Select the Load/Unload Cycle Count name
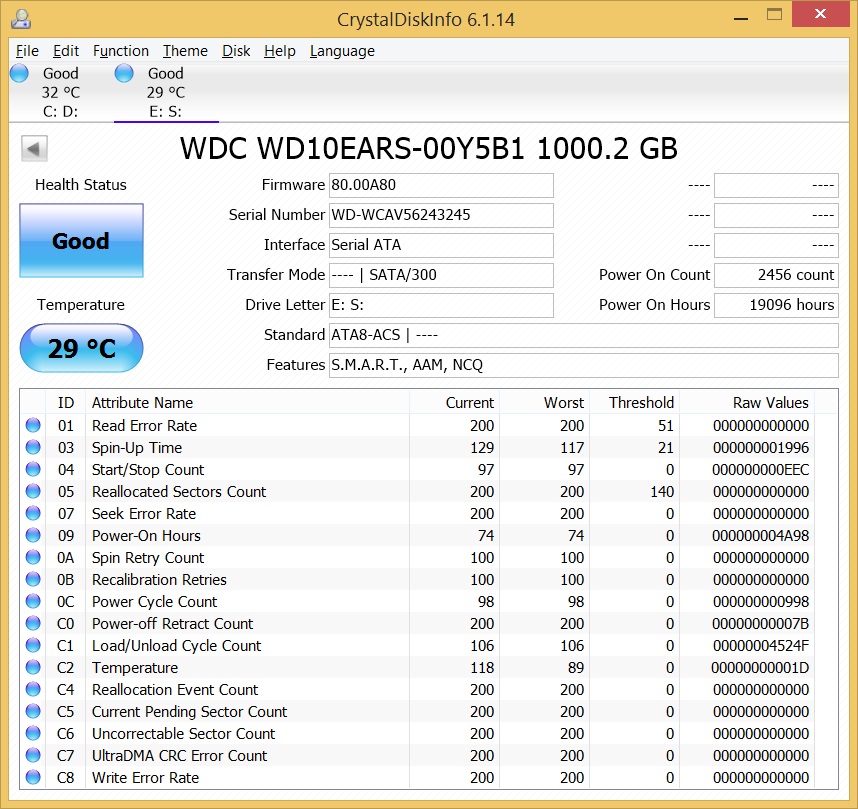This screenshot has height=809, width=858. (176, 646)
